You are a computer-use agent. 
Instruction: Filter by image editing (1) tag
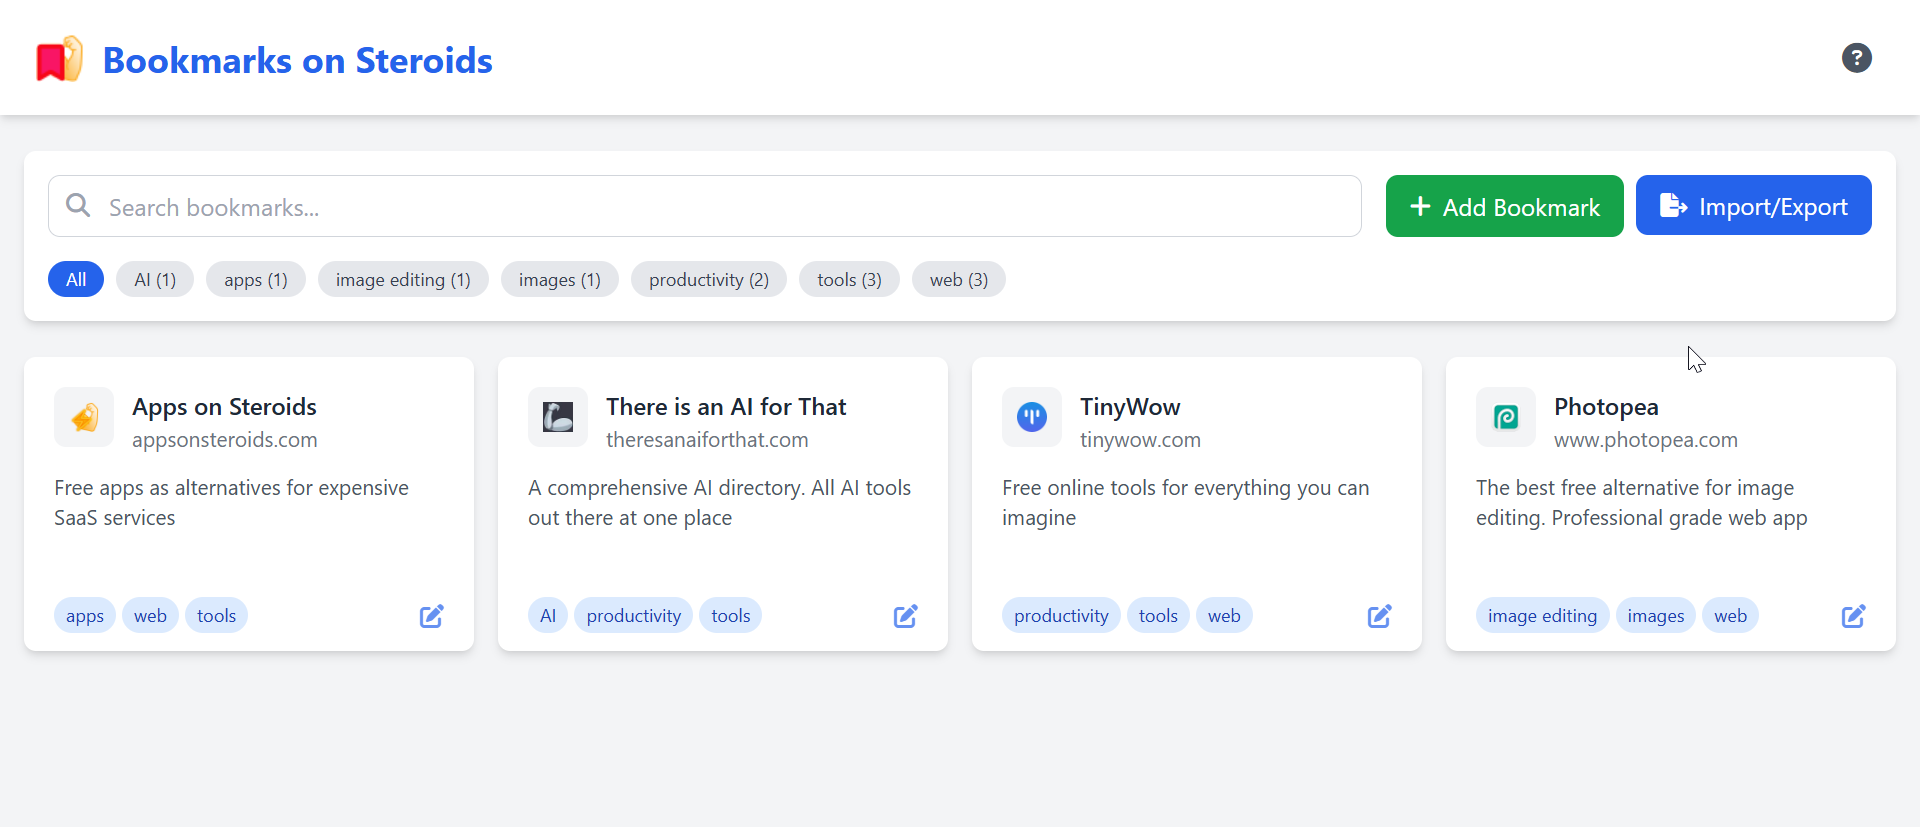click(403, 280)
